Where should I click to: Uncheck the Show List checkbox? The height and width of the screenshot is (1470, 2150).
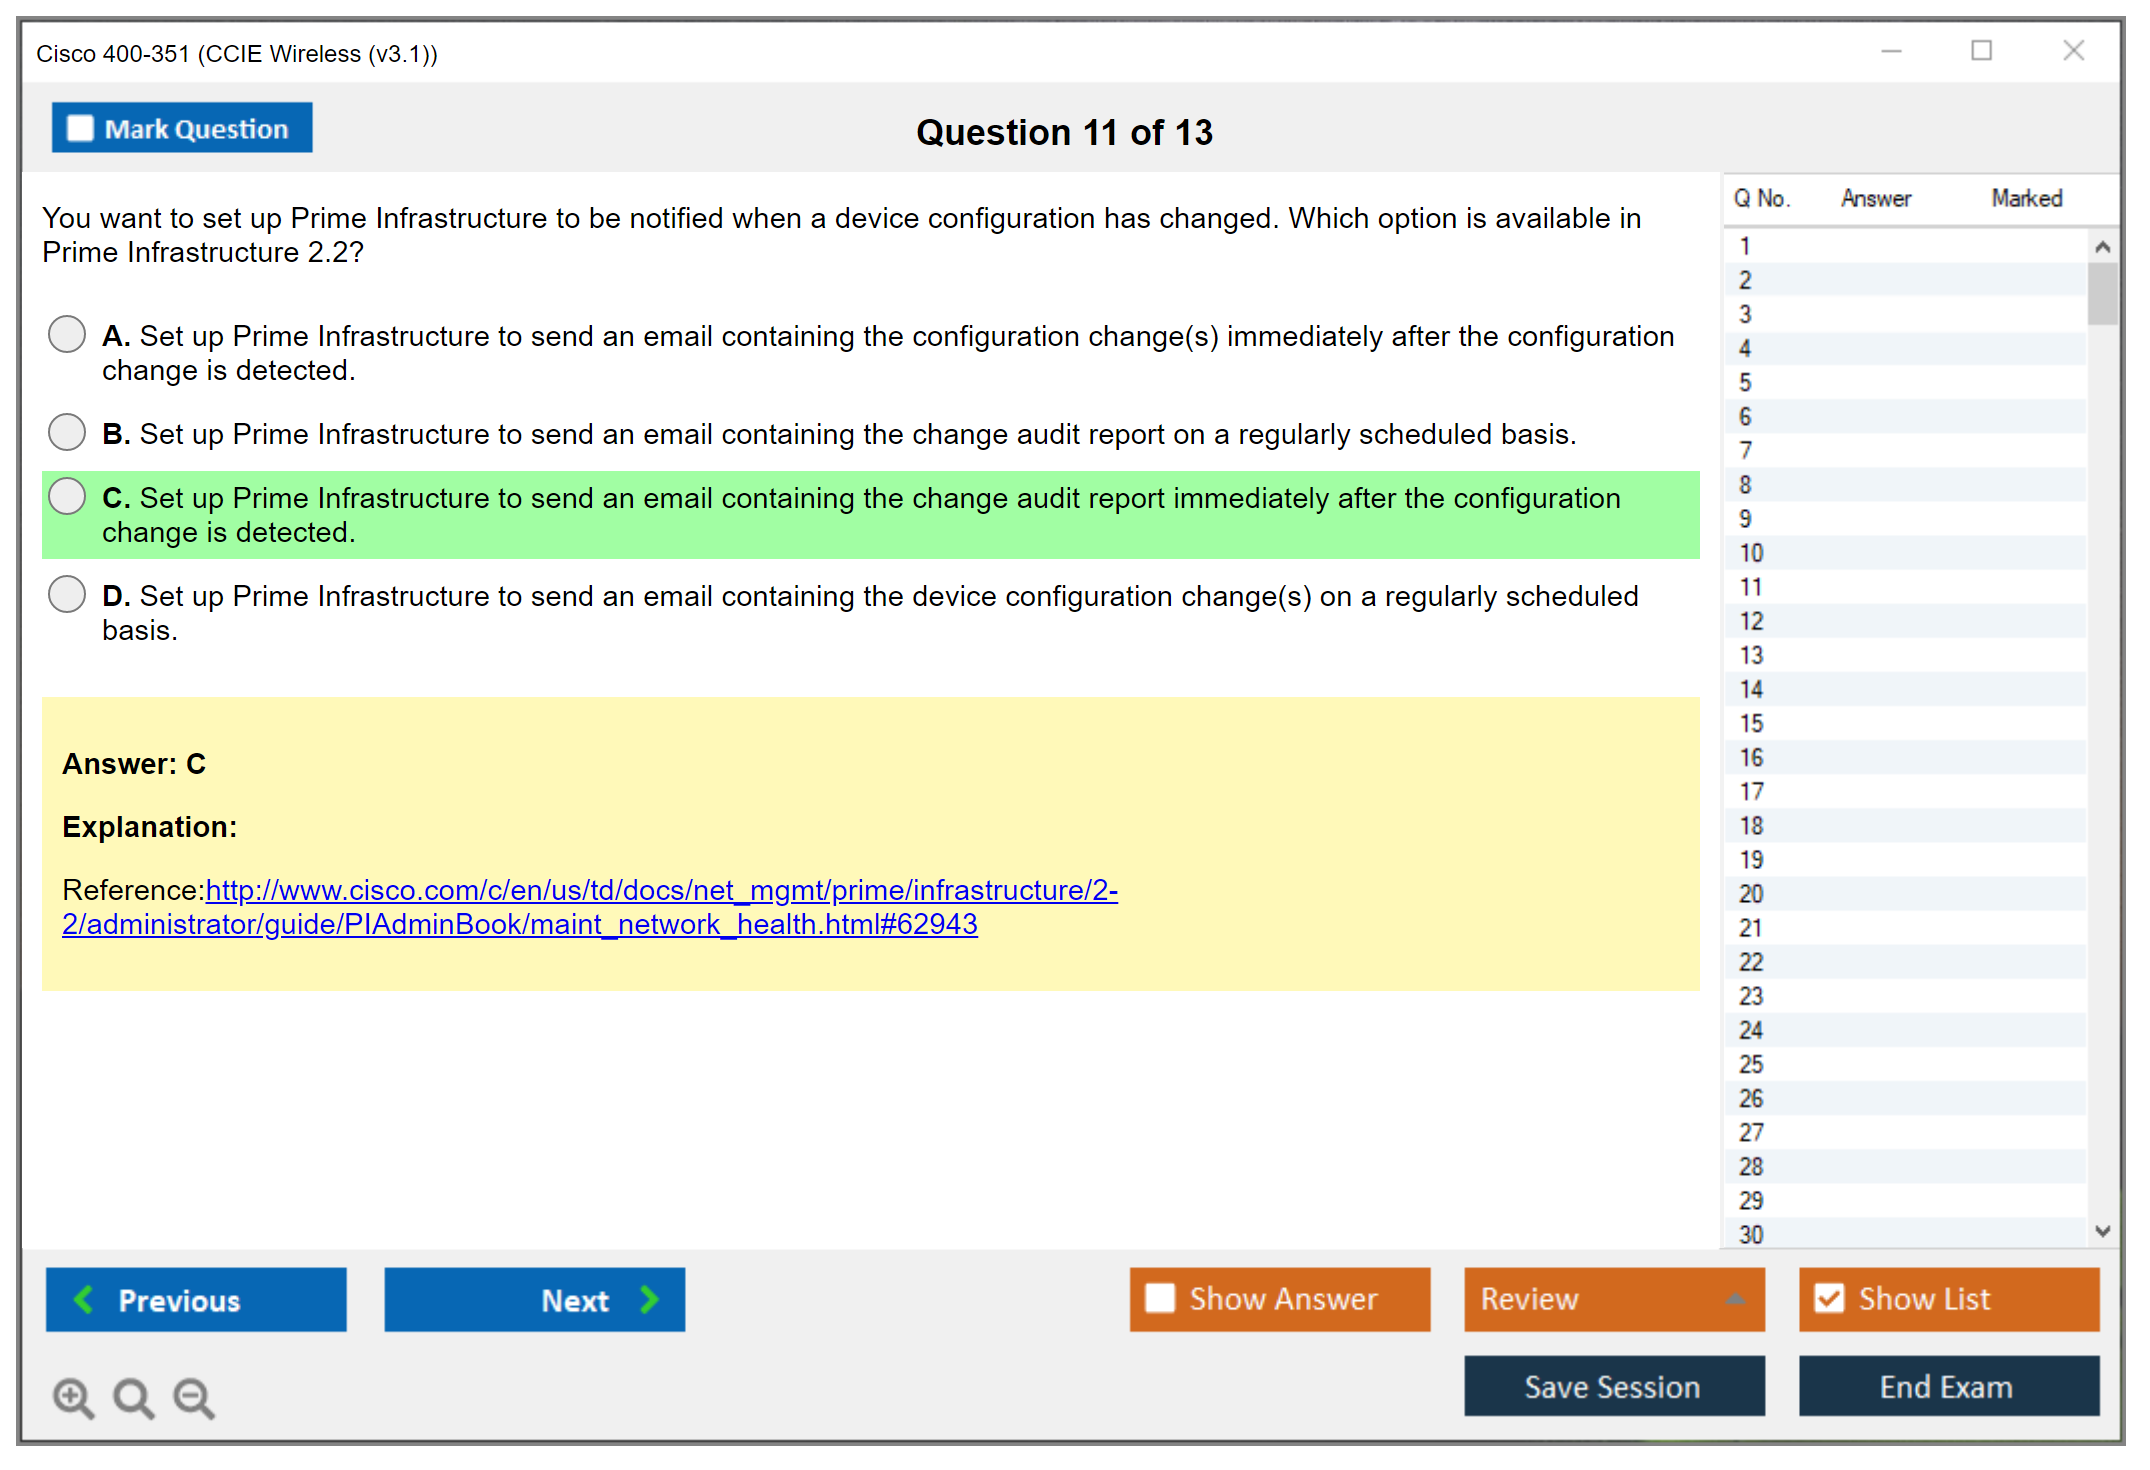pos(1829,1298)
